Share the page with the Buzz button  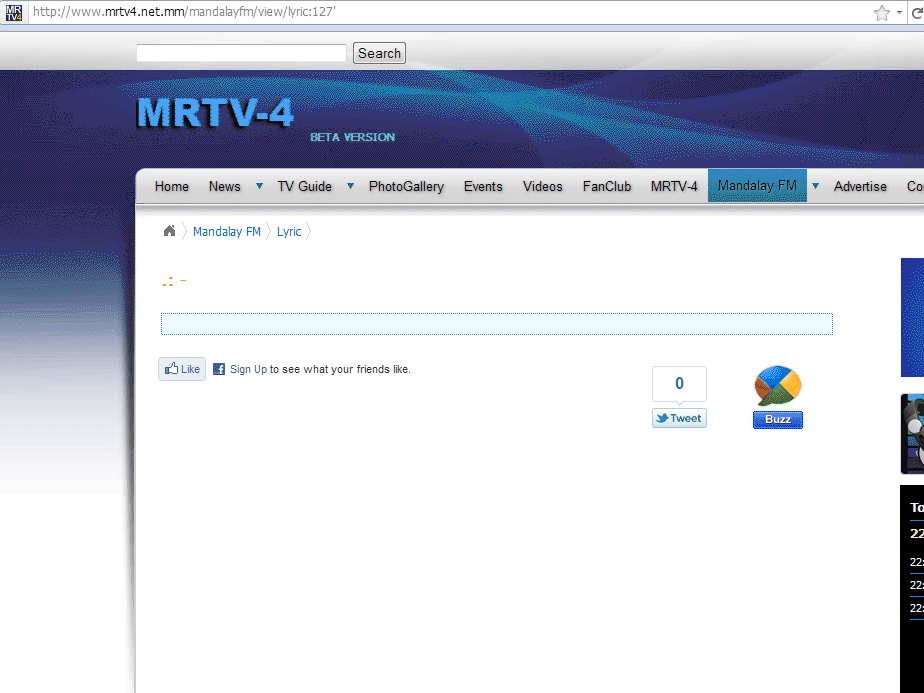(778, 420)
